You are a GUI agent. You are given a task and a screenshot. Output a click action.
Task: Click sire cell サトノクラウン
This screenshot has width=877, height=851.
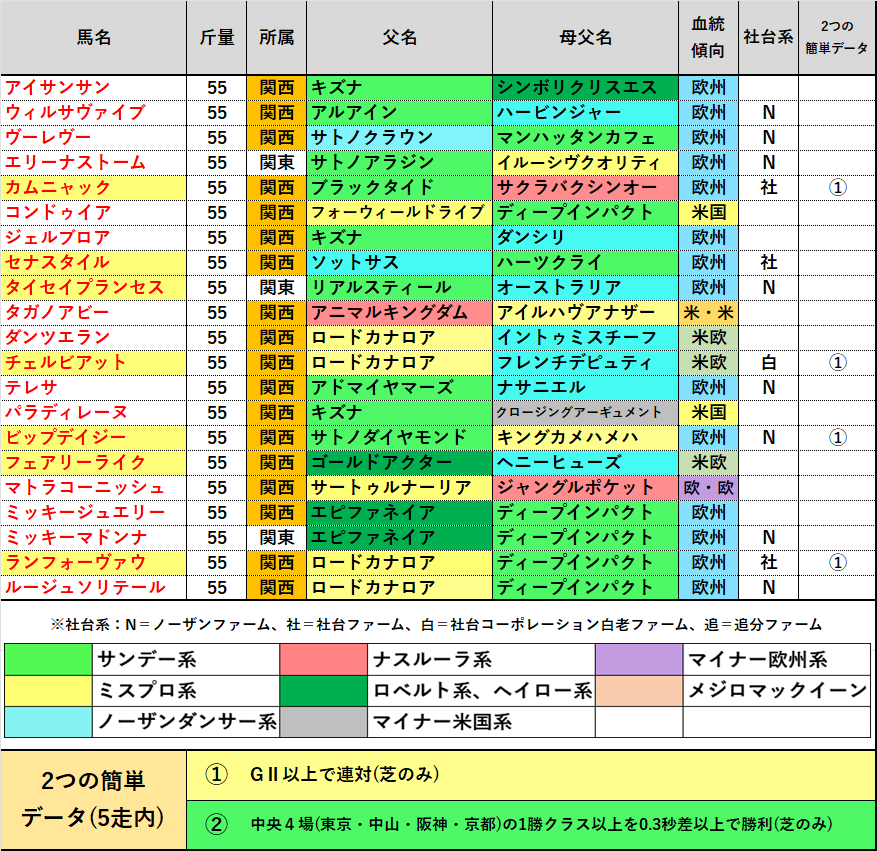click(x=399, y=138)
